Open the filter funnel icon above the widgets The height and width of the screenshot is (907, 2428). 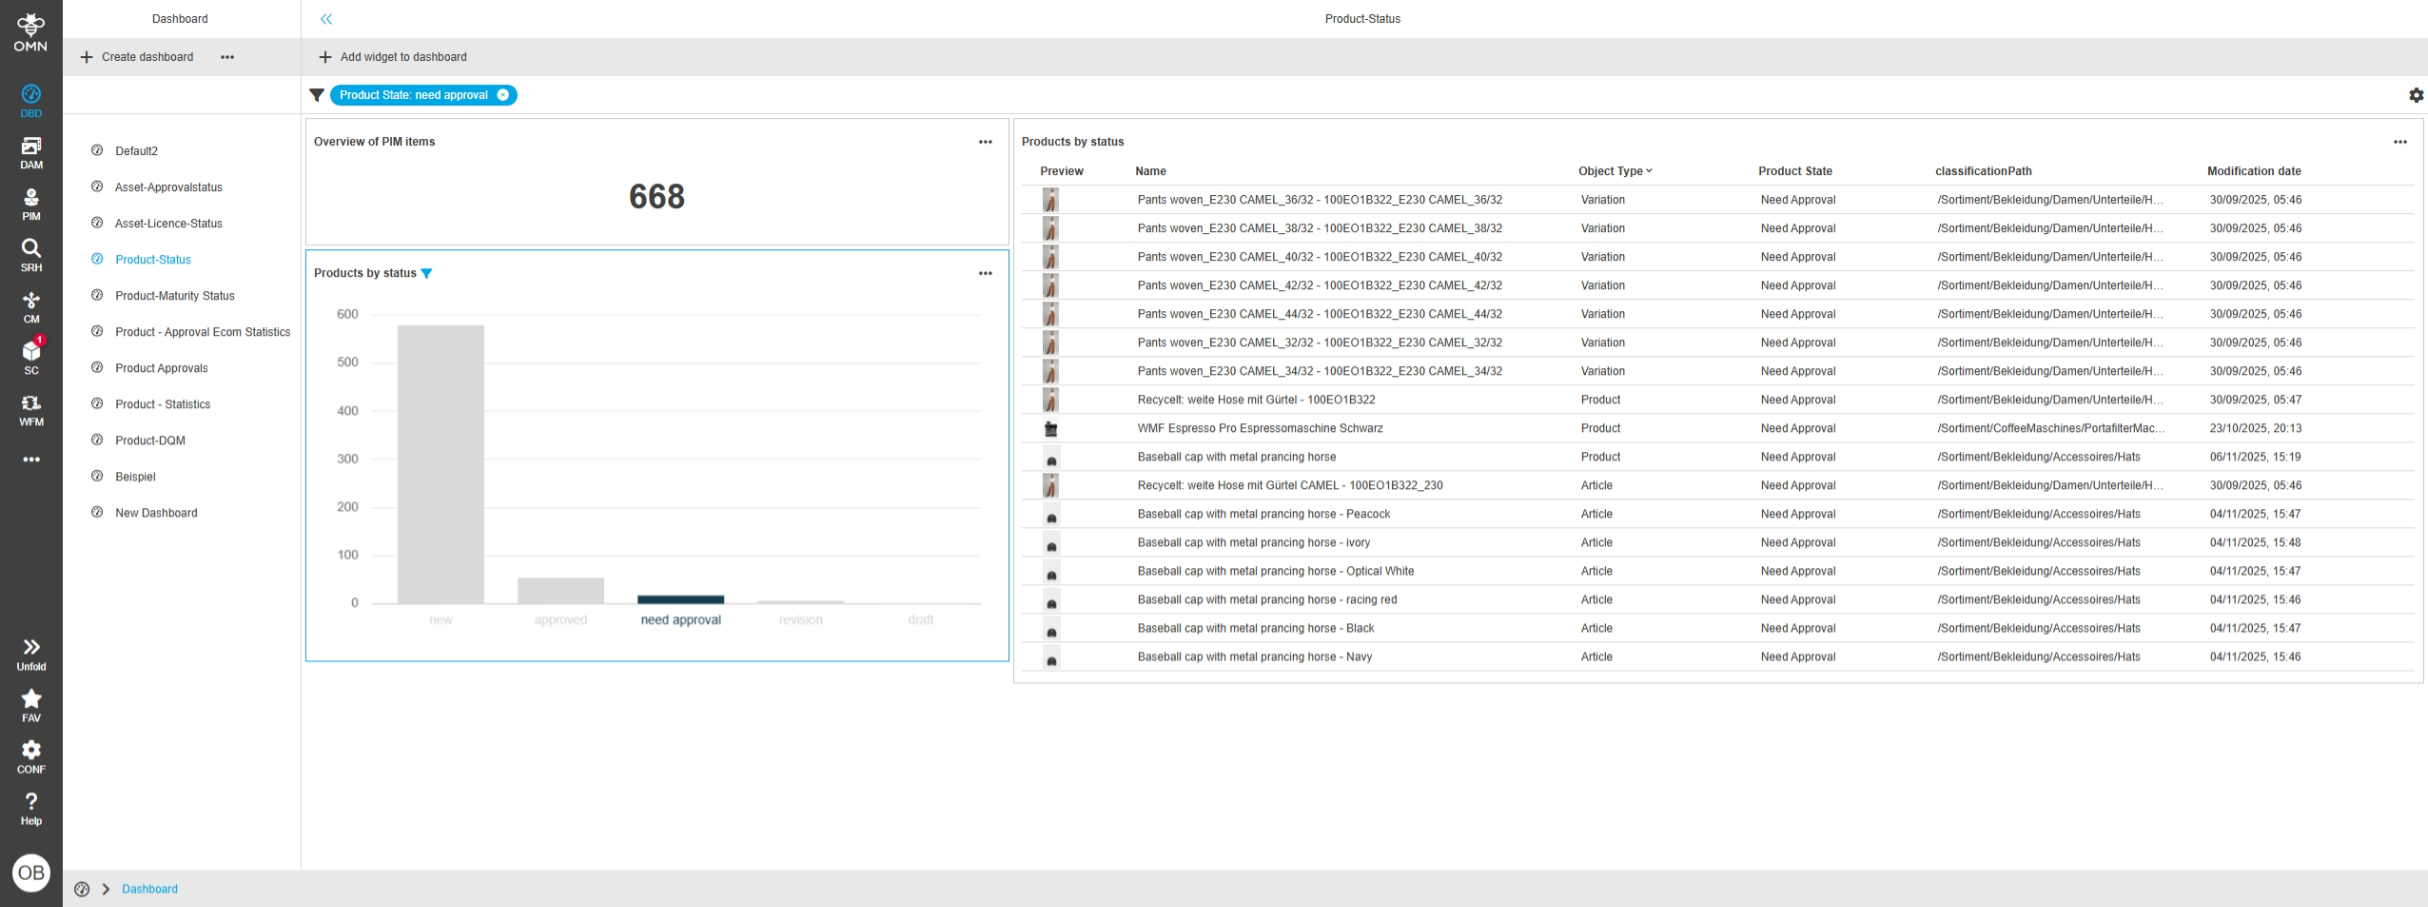(317, 94)
